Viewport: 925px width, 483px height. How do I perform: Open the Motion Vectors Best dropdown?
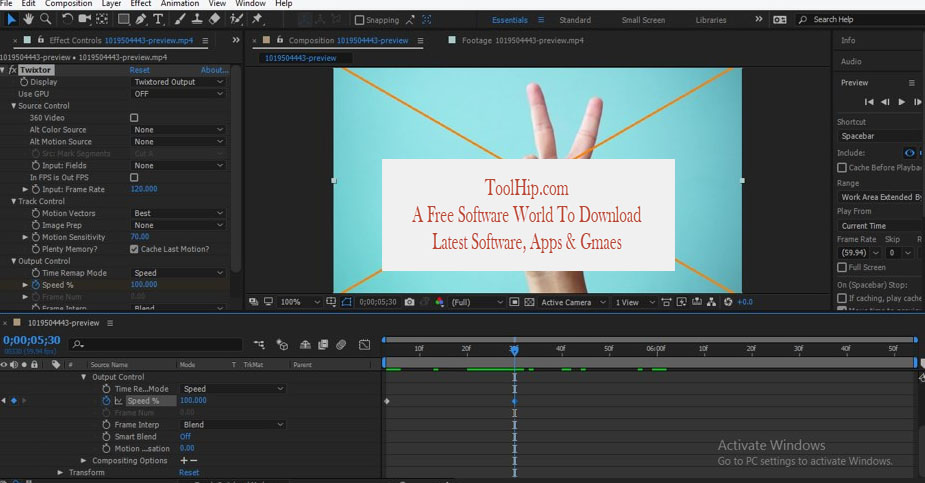tap(178, 213)
